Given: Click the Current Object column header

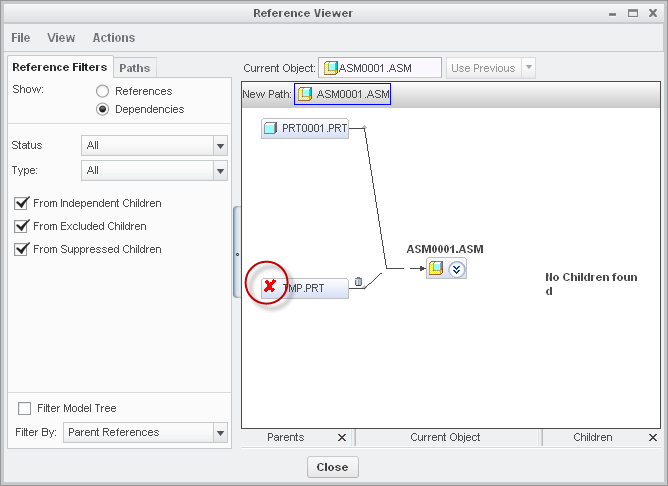Looking at the screenshot, I should (x=445, y=437).
